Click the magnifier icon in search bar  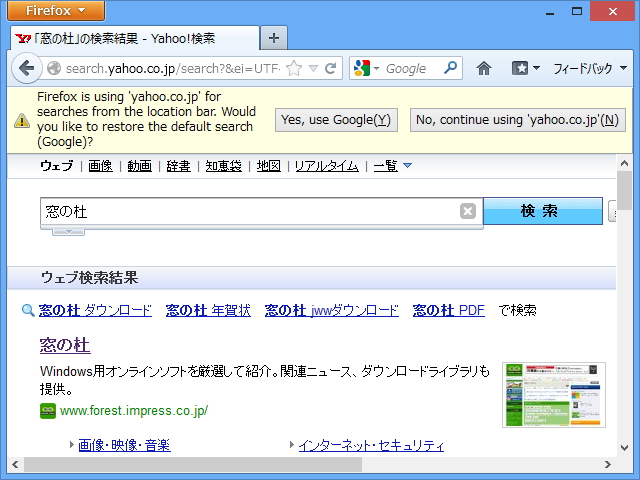(x=451, y=67)
